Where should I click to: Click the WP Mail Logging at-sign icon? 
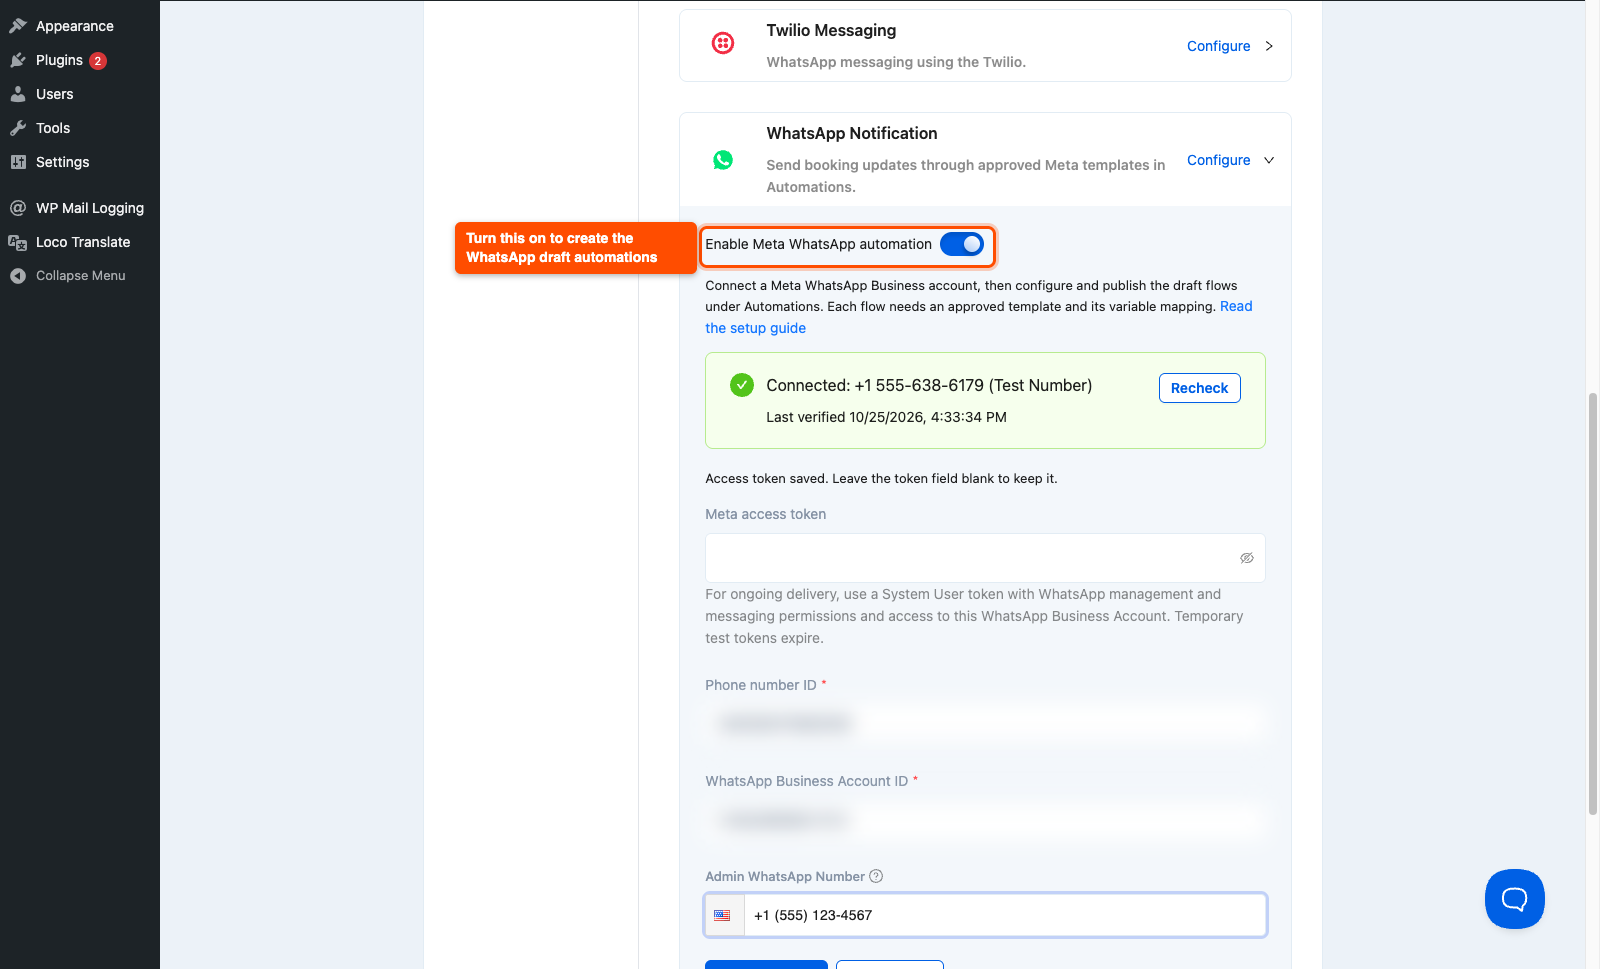[x=18, y=208]
